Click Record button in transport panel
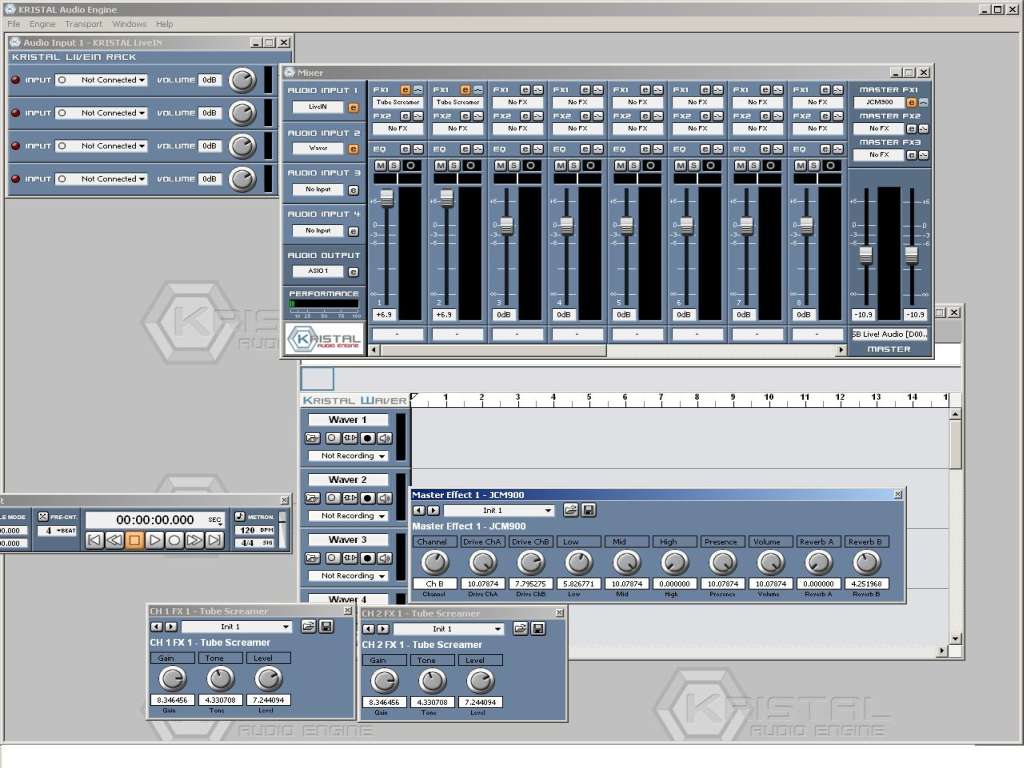Screen dimensions: 1024x768 click(174, 540)
